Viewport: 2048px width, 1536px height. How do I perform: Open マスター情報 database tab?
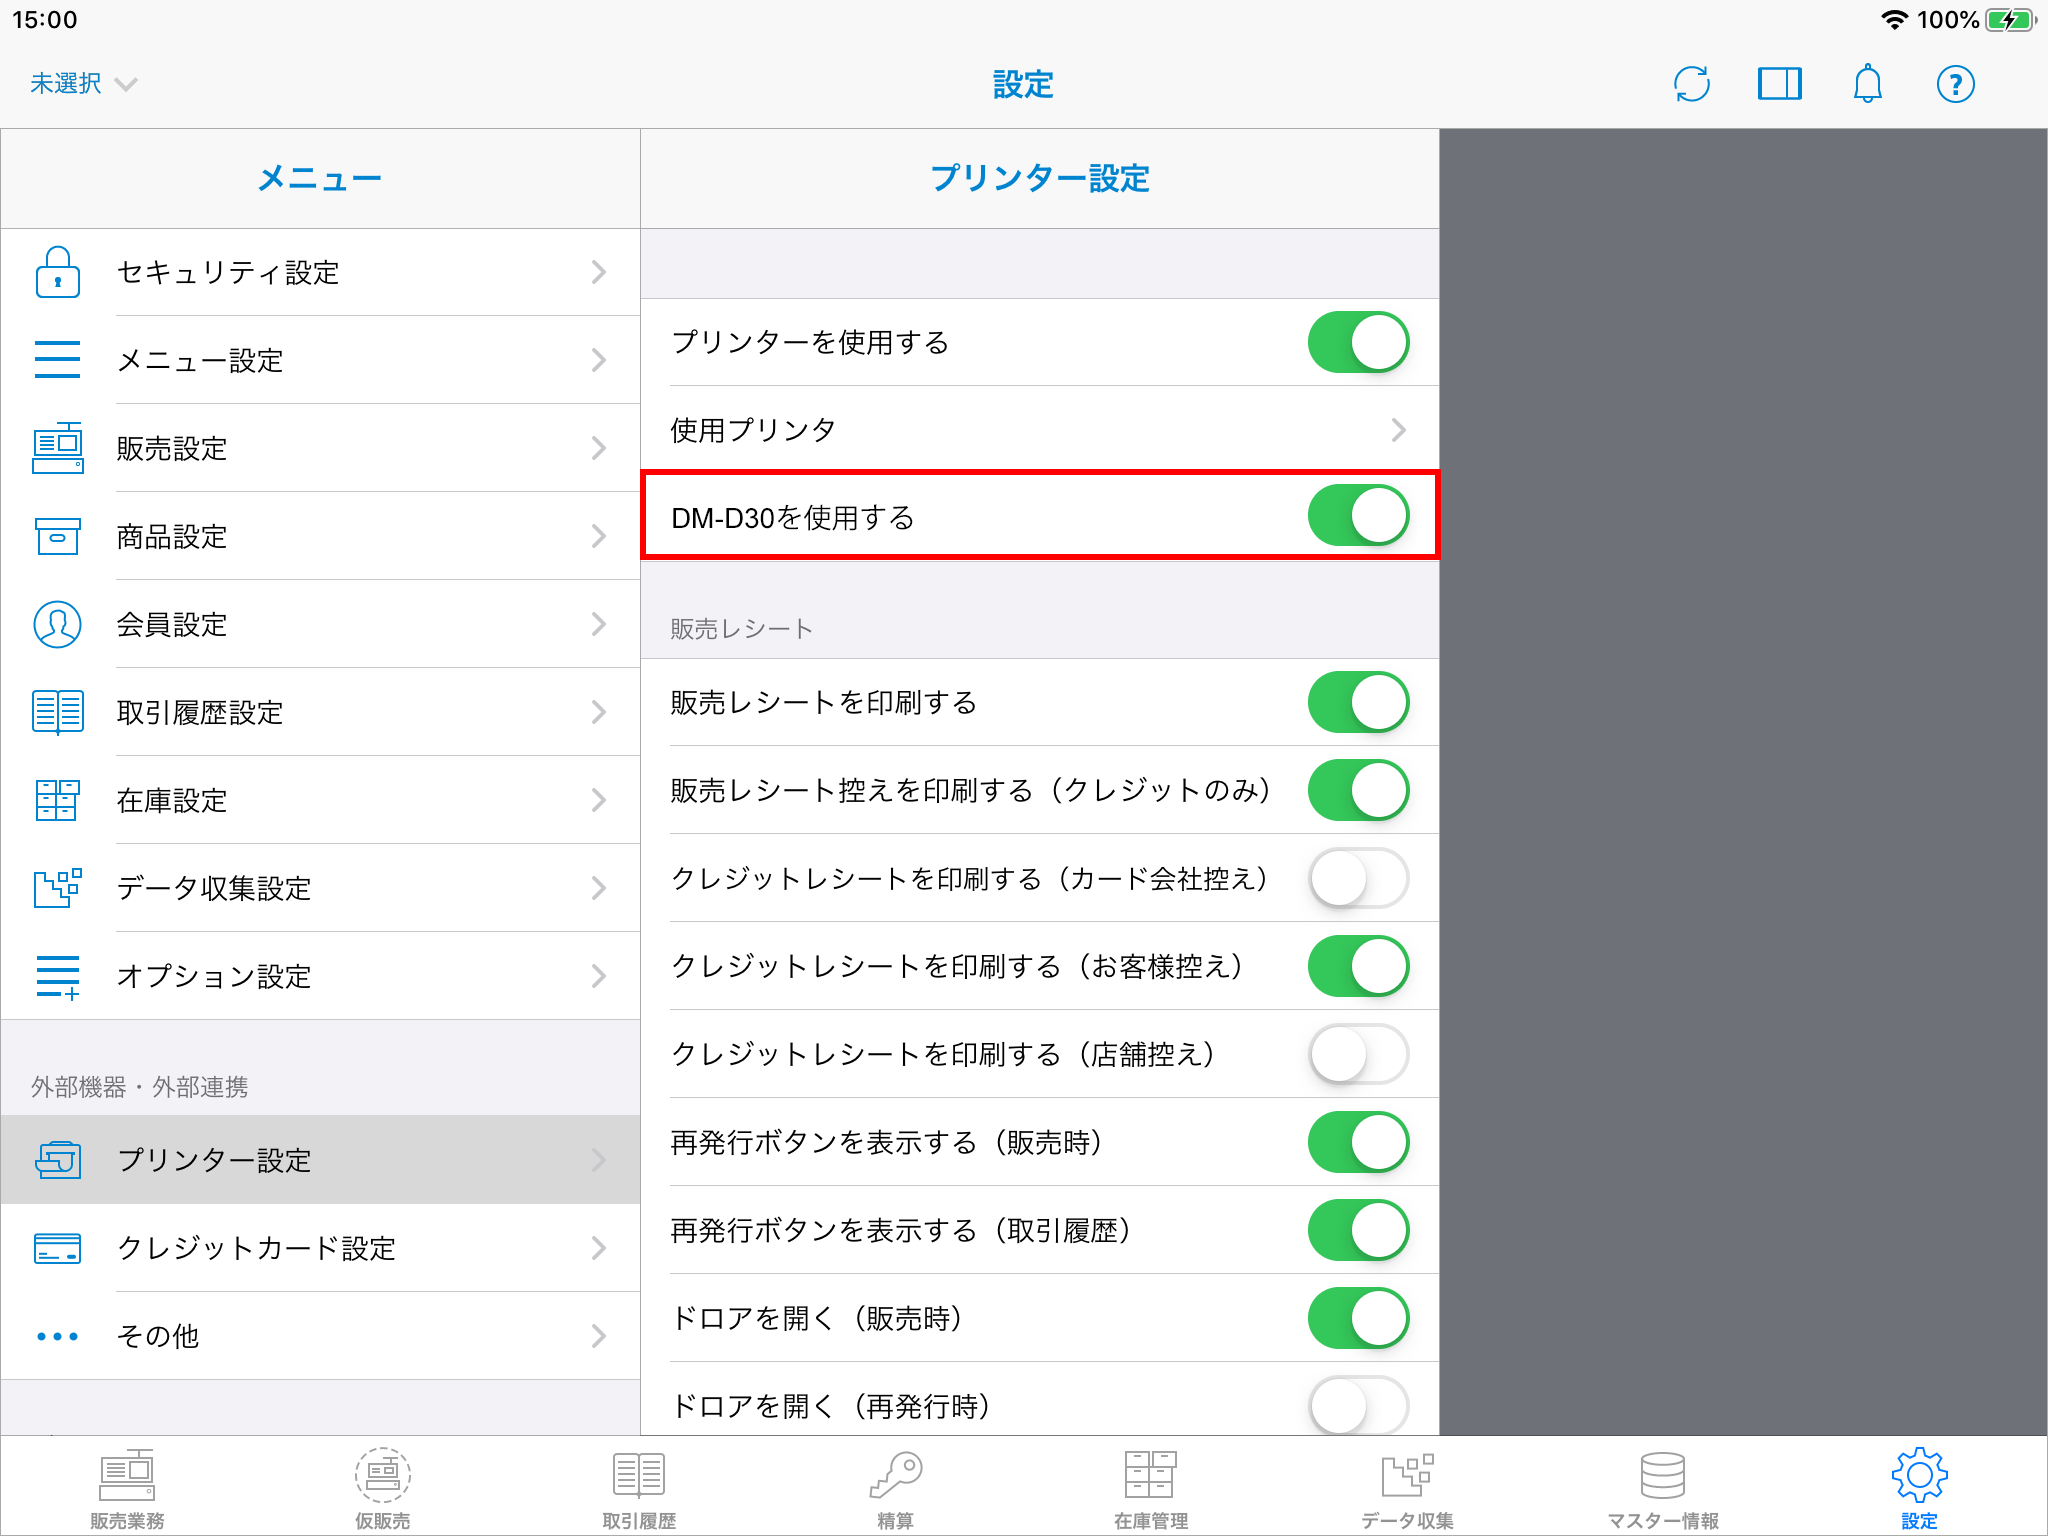pyautogui.click(x=1663, y=1490)
